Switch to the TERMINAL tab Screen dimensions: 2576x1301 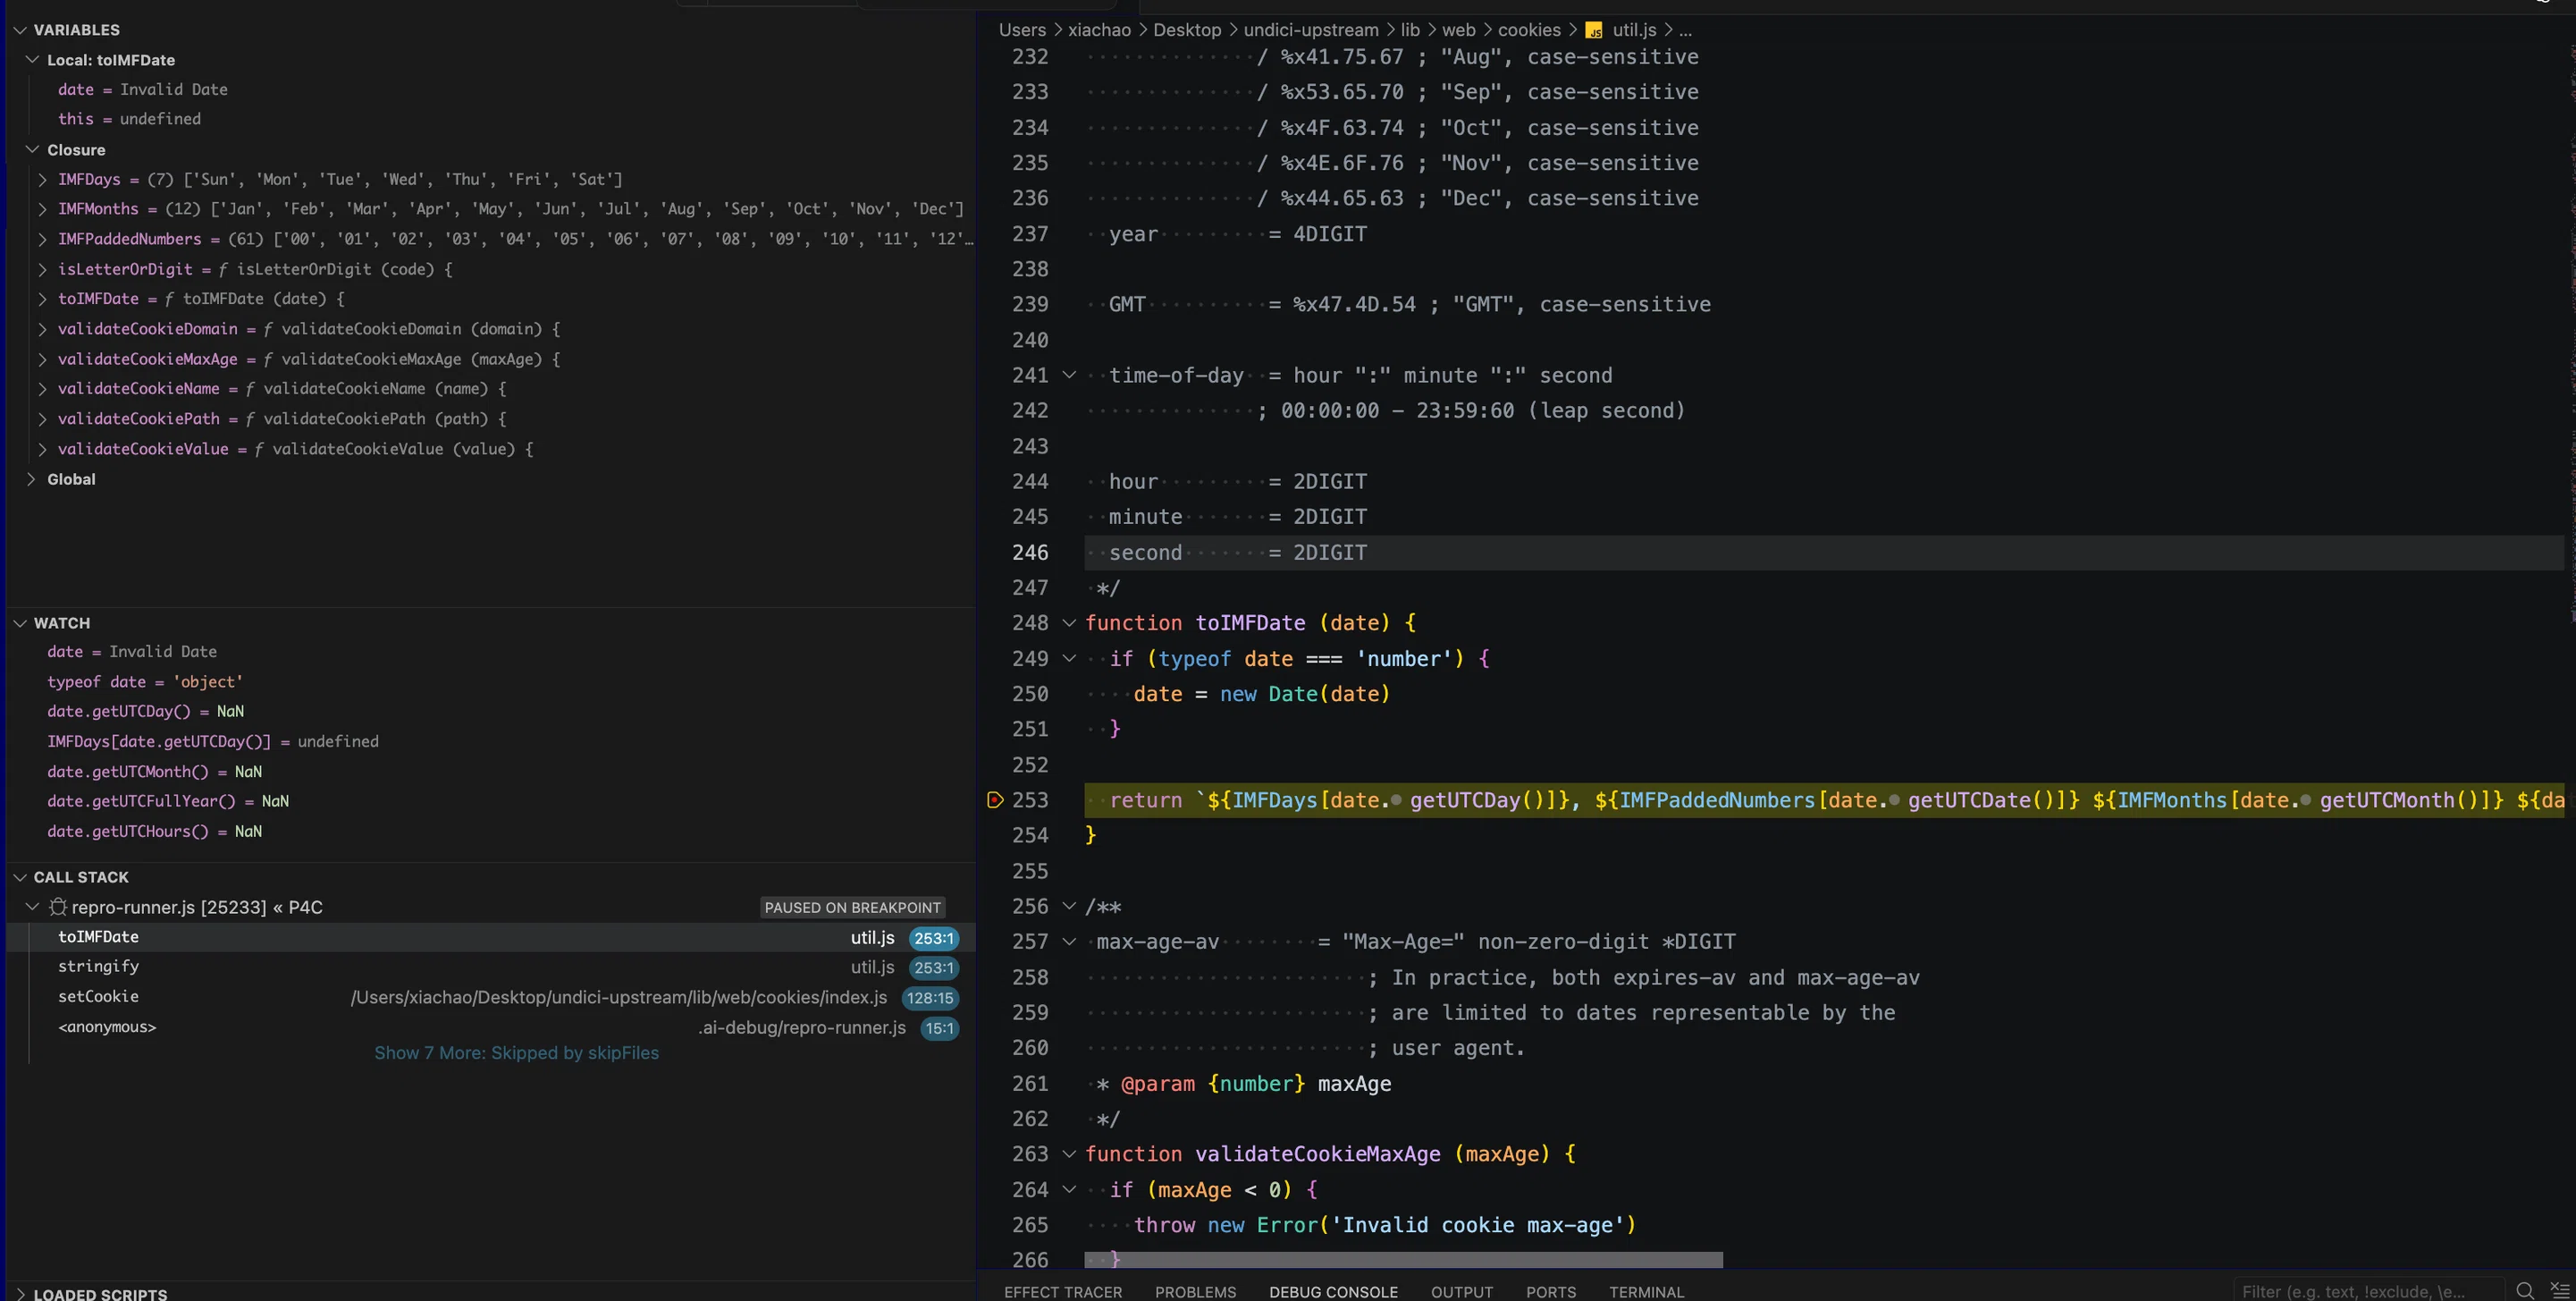click(1646, 1292)
